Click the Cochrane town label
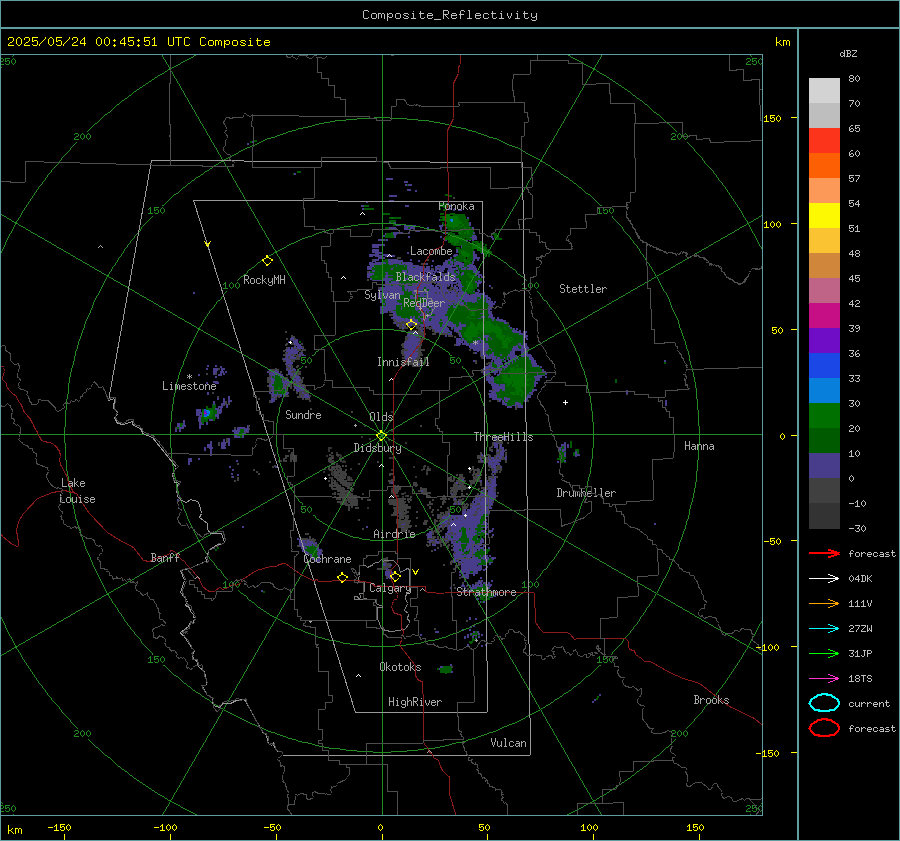This screenshot has width=900, height=841. pos(327,559)
